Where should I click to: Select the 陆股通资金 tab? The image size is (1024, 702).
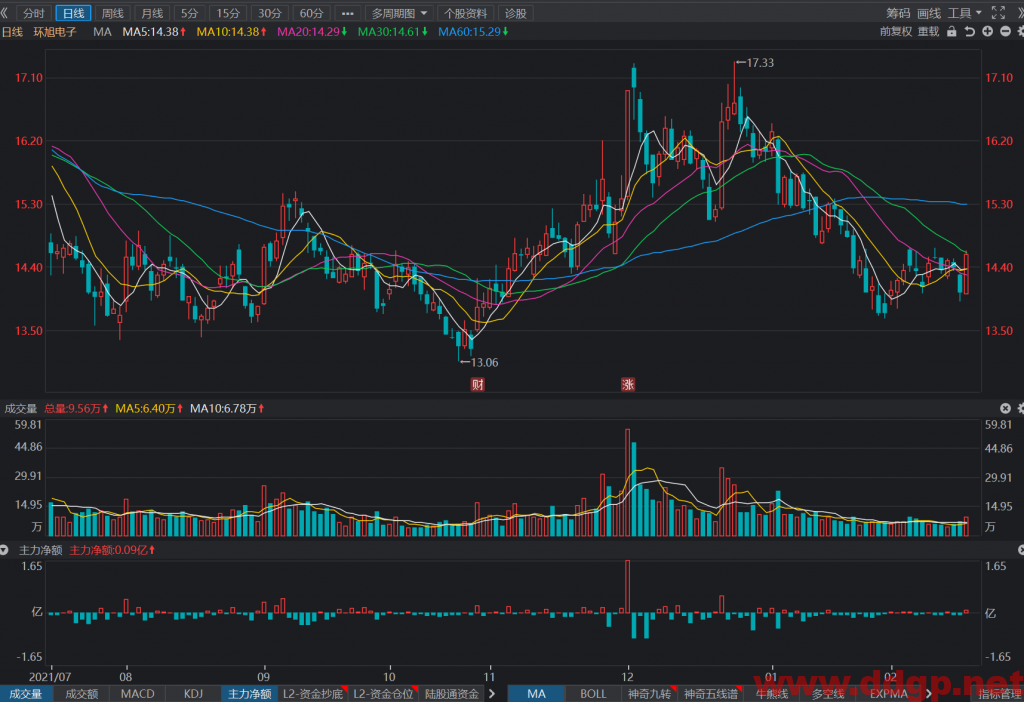pos(452,694)
